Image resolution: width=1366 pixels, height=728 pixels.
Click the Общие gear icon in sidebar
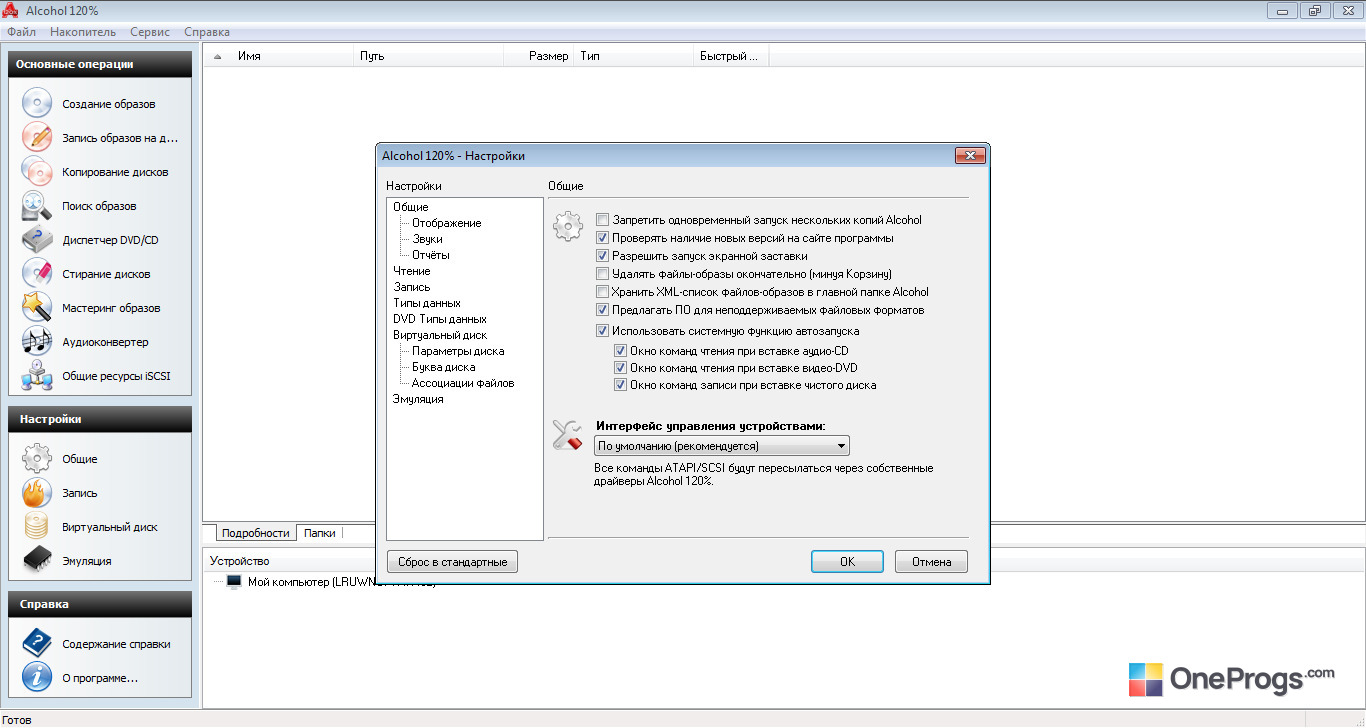coord(37,459)
